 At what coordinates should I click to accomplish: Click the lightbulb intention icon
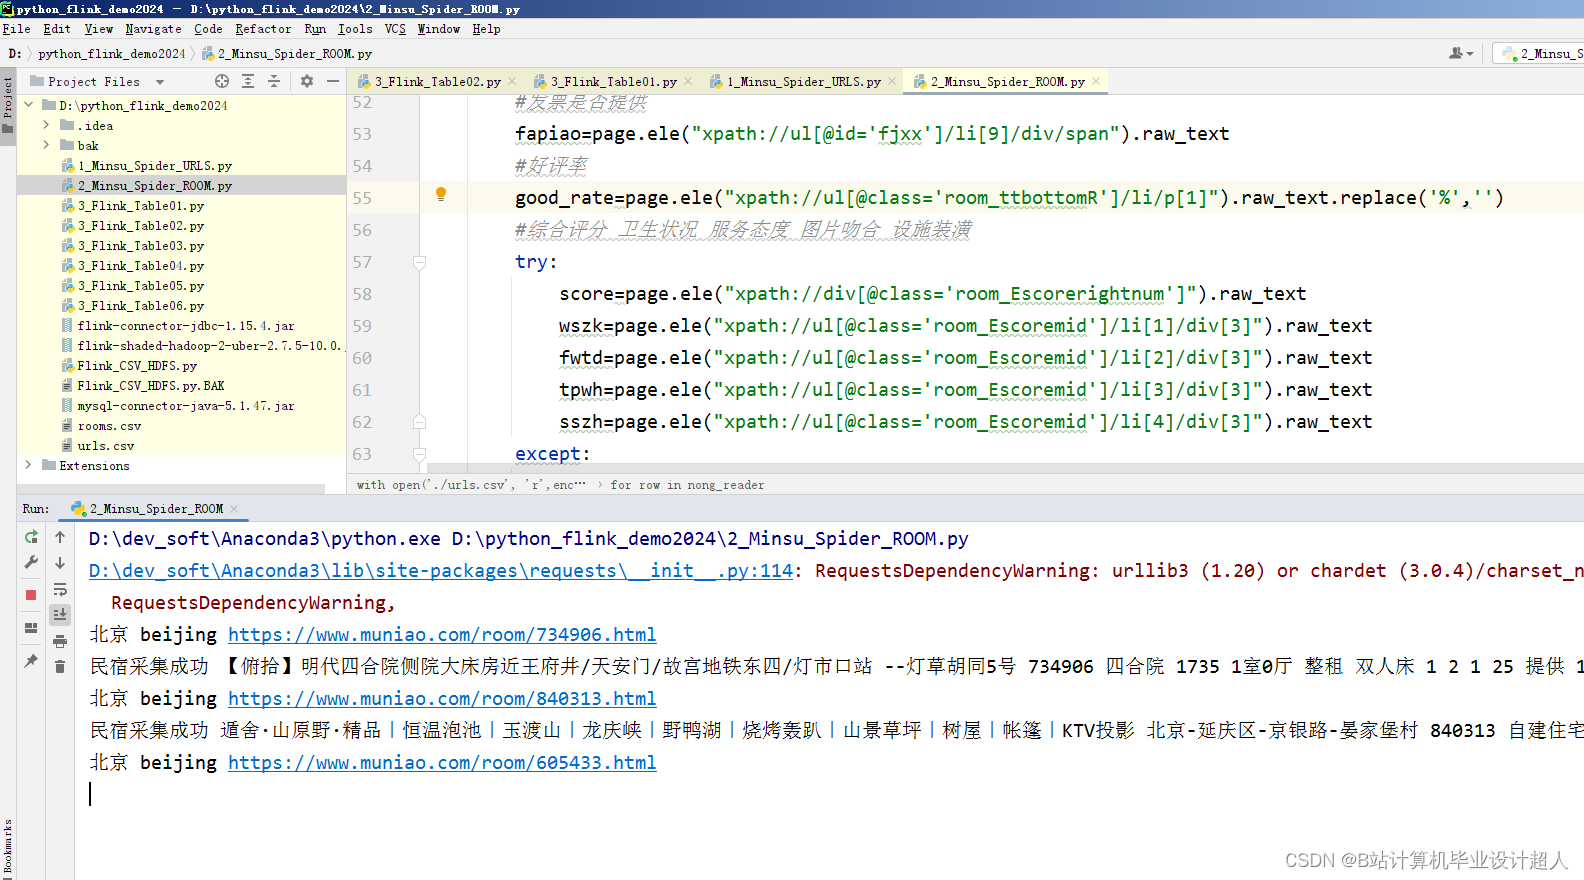pos(441,194)
